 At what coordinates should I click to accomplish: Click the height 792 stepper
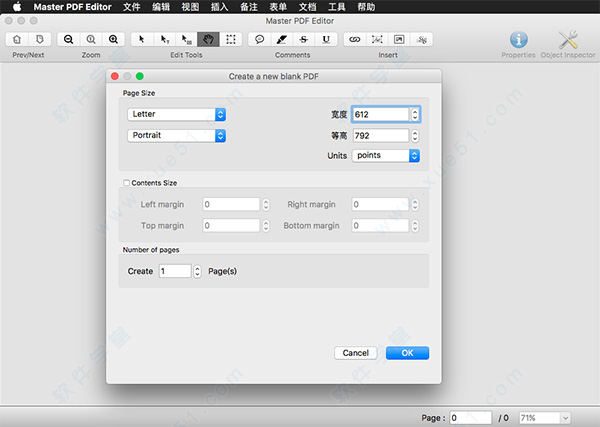point(415,135)
